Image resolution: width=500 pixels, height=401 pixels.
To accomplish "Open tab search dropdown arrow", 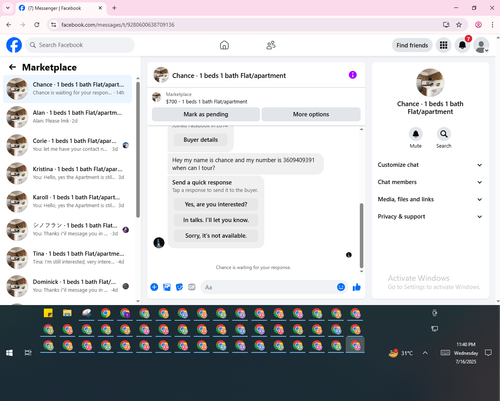I will coord(8,8).
